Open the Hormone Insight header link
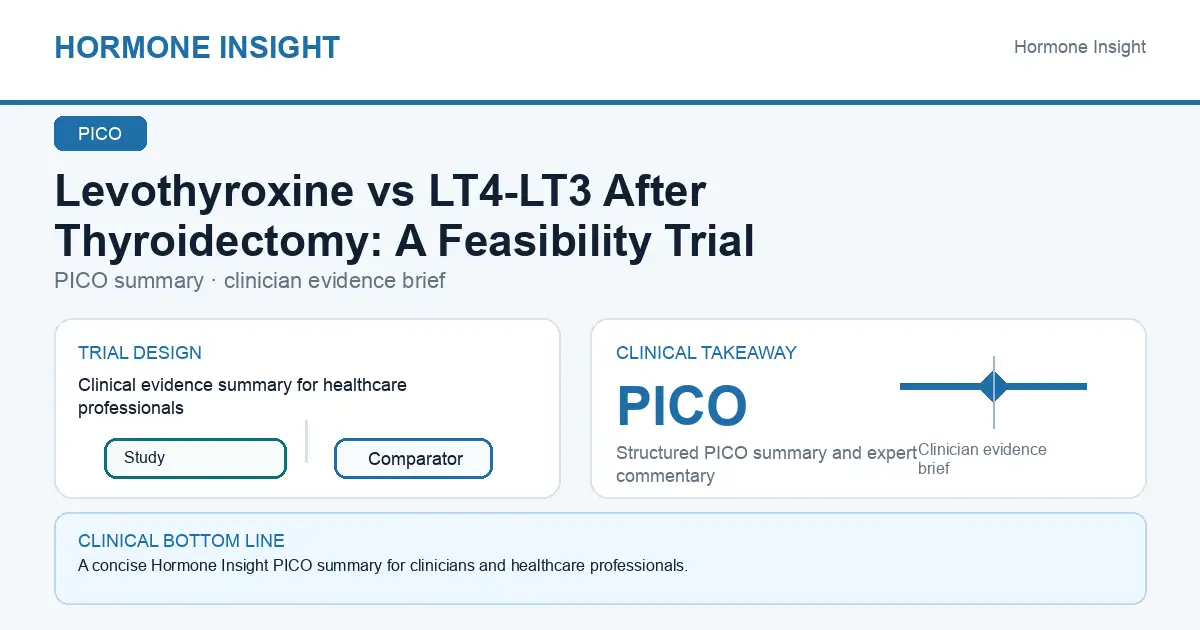 (1080, 47)
